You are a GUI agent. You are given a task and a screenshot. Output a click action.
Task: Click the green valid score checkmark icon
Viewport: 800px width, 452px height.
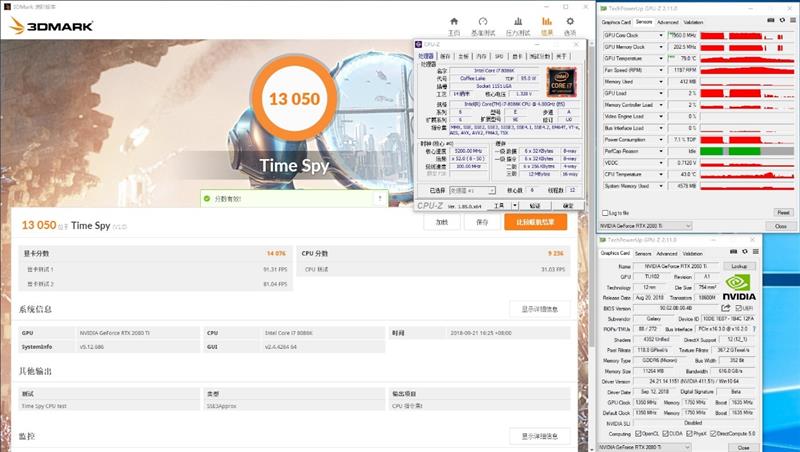click(207, 198)
